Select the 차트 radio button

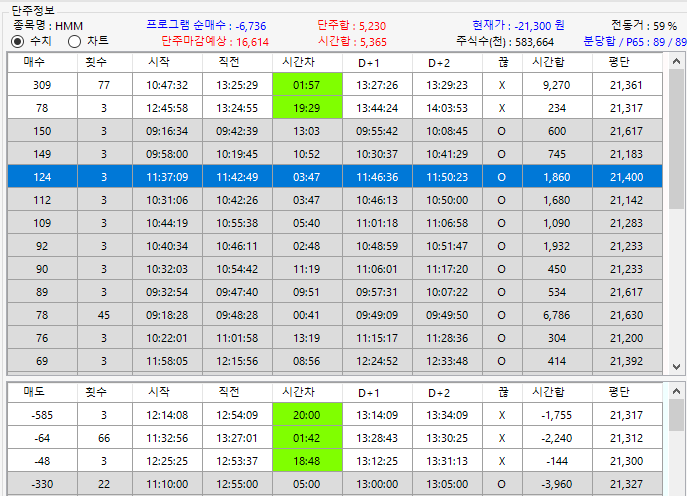click(x=74, y=42)
